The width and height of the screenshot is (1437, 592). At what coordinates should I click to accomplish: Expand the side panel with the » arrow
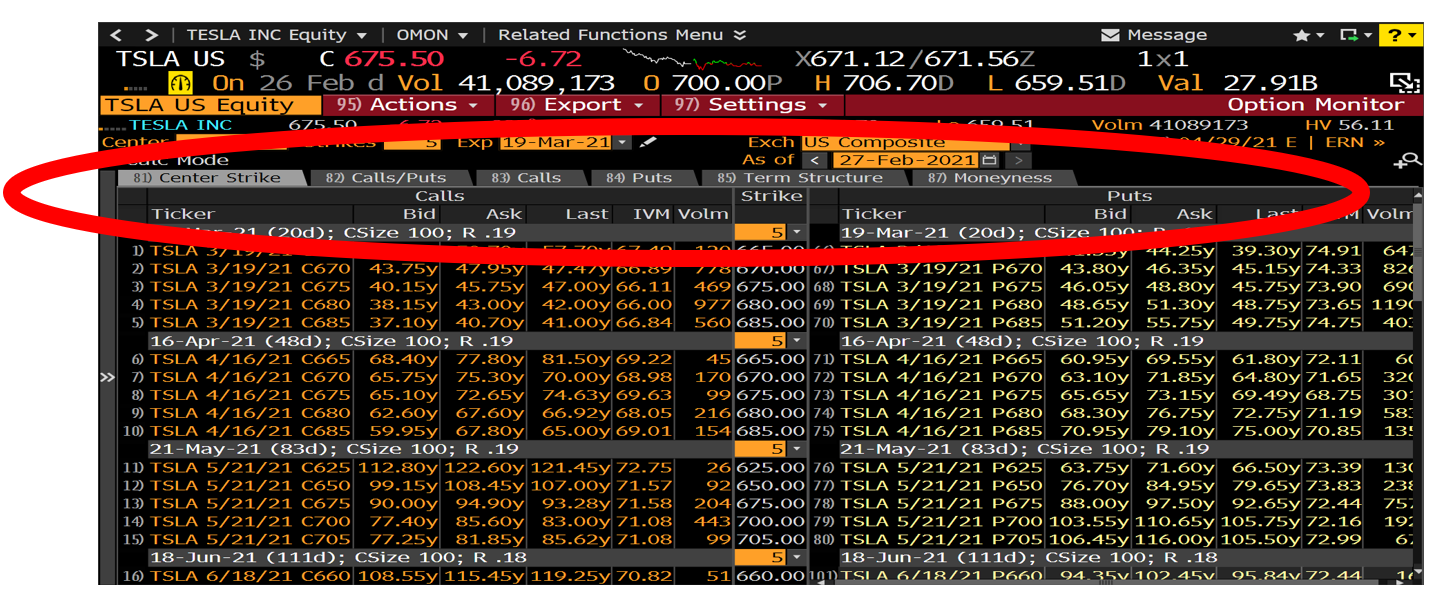108,378
